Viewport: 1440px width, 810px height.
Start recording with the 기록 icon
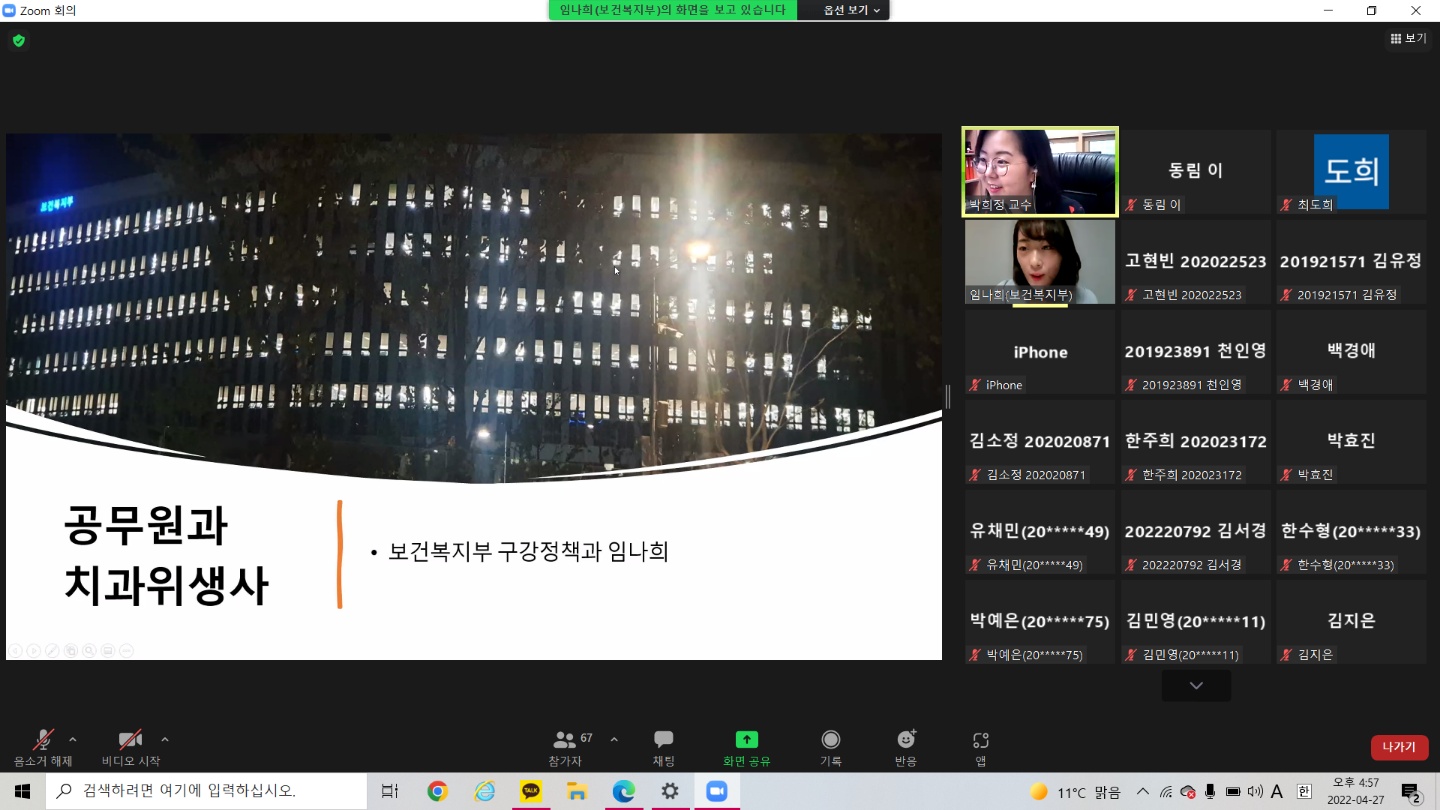click(x=830, y=747)
